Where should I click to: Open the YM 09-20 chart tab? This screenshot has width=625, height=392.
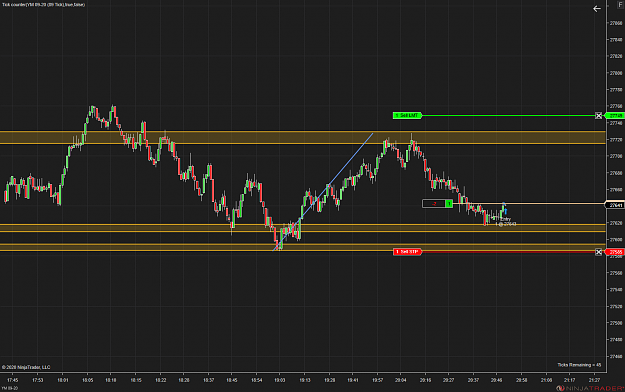[10, 388]
